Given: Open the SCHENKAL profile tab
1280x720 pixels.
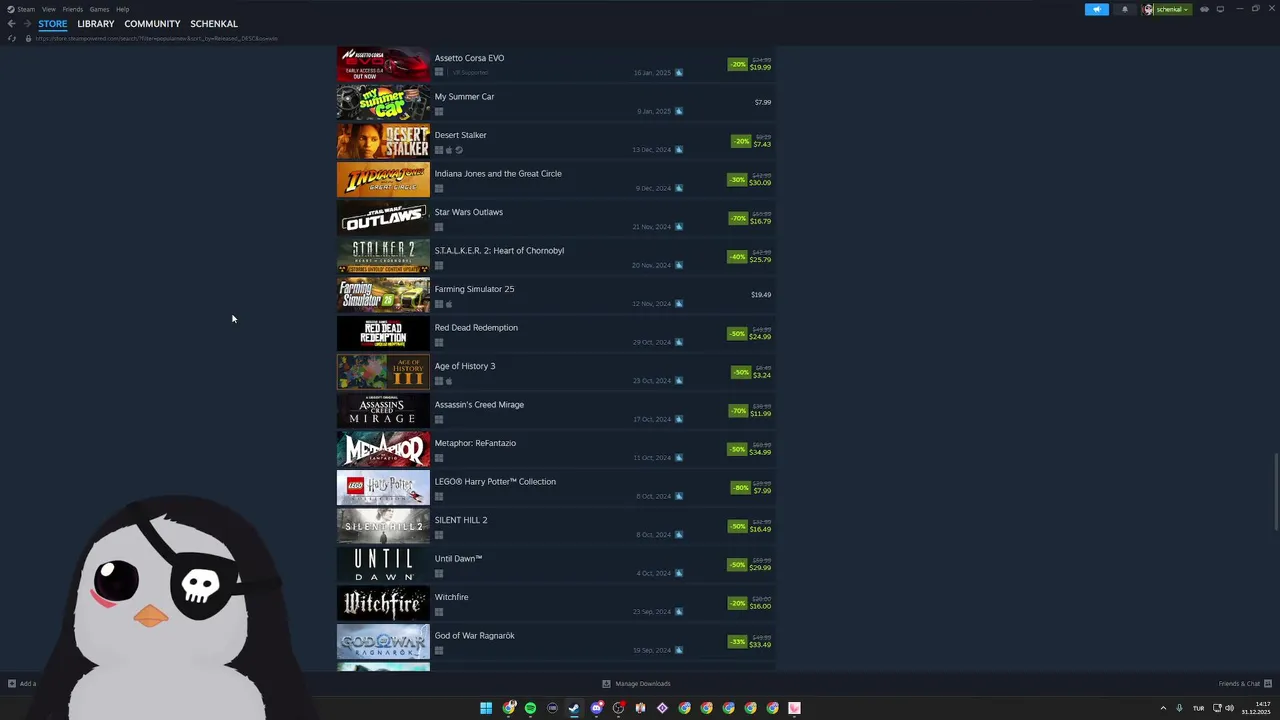Looking at the screenshot, I should click(214, 24).
